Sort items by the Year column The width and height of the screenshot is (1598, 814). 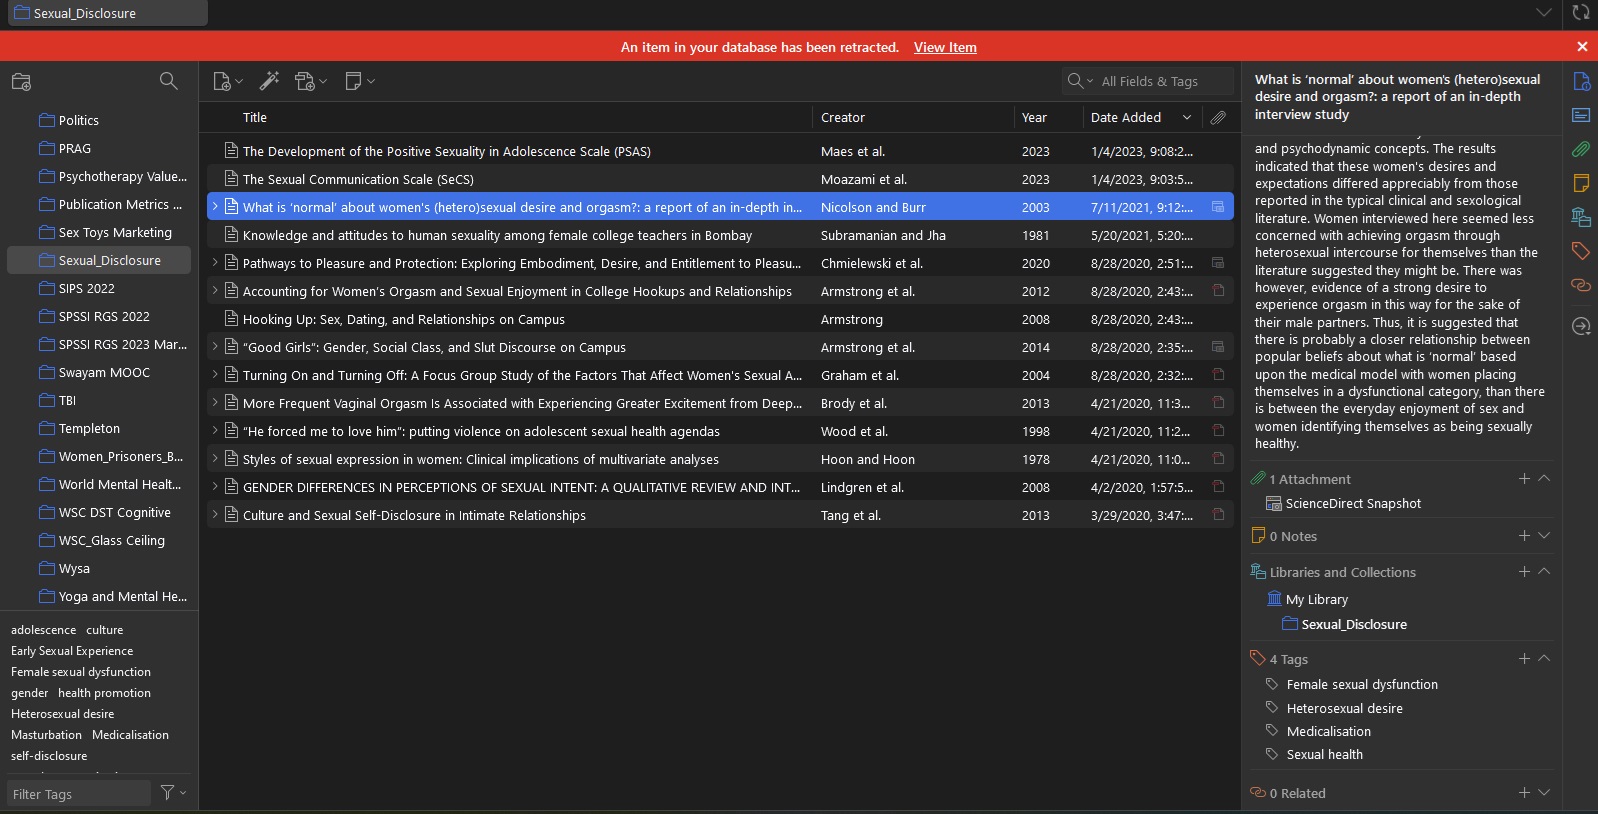pos(1034,117)
